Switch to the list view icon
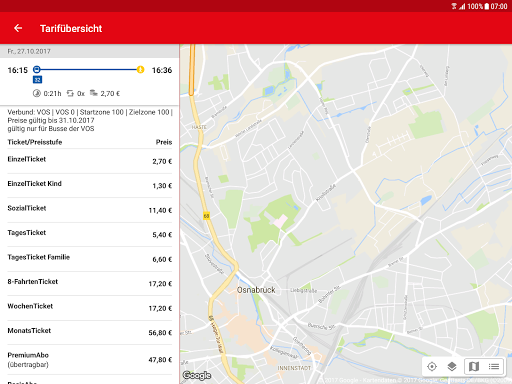Screen dimensions: 512x384 point(494,367)
